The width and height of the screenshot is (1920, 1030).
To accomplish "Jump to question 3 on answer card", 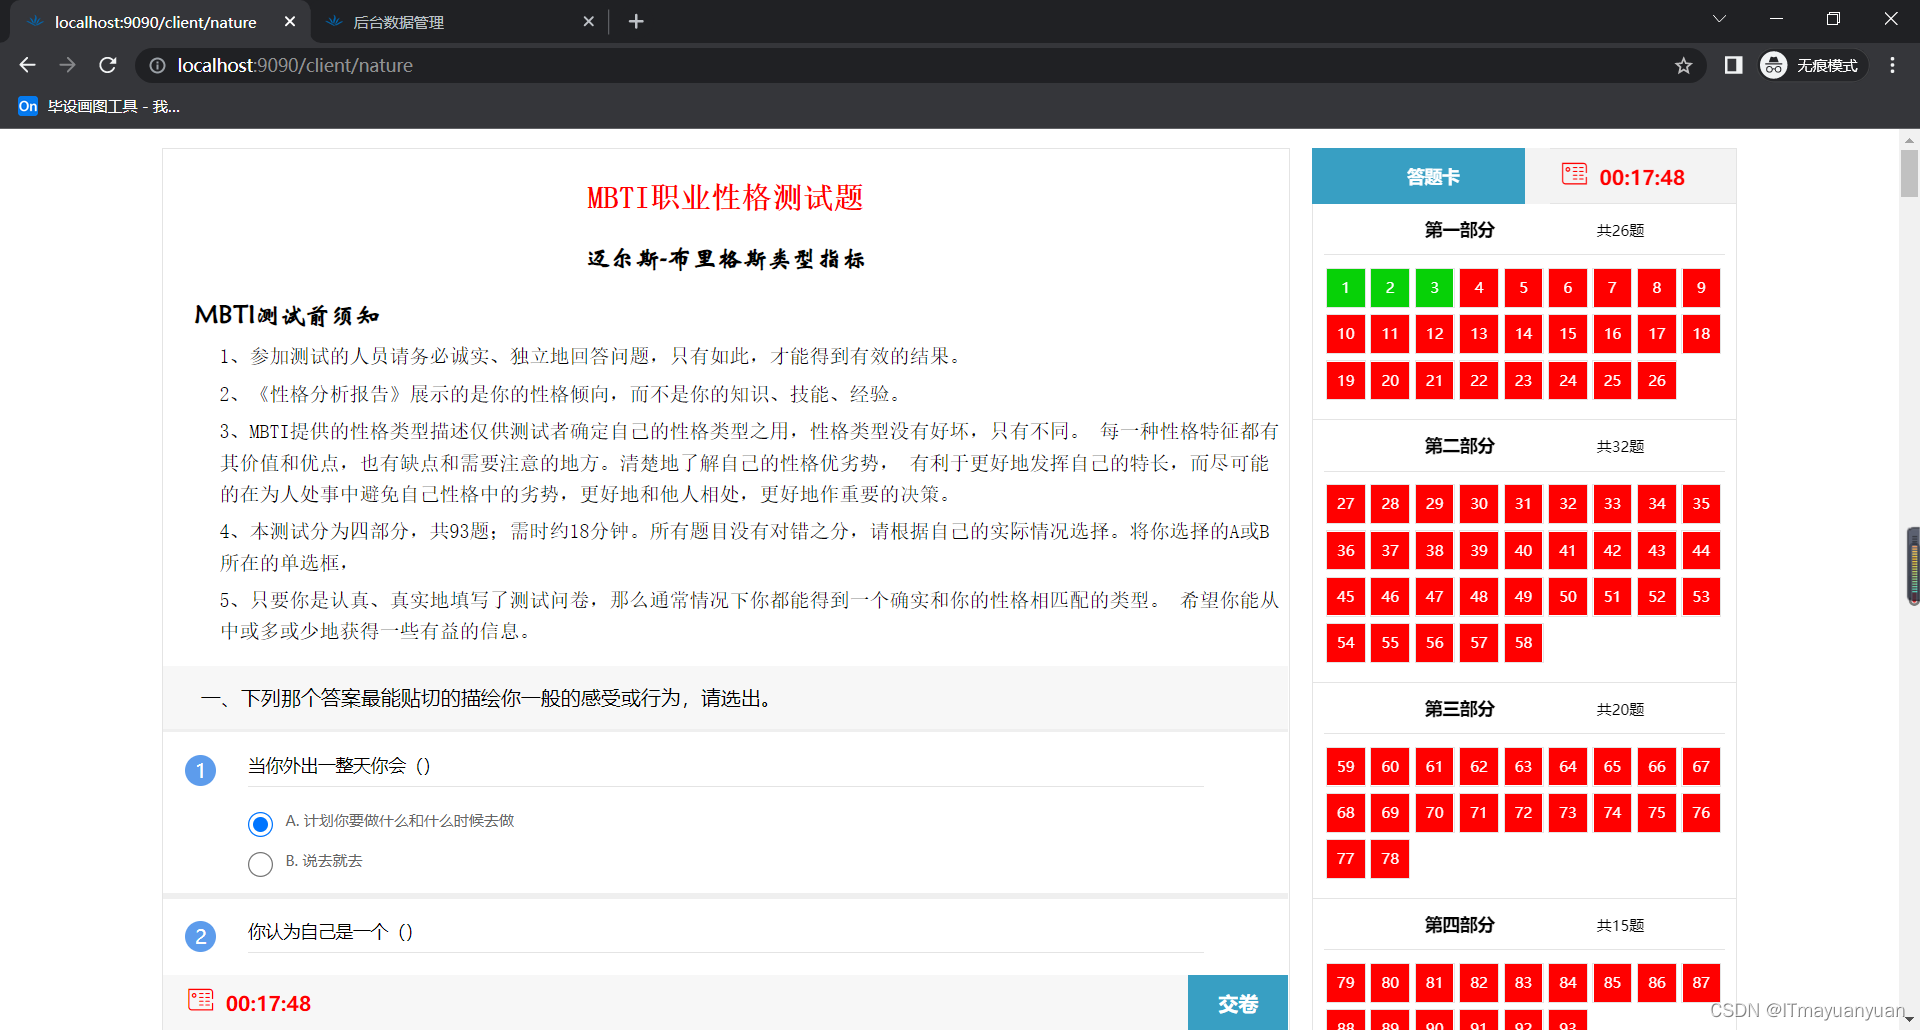I will [1435, 288].
